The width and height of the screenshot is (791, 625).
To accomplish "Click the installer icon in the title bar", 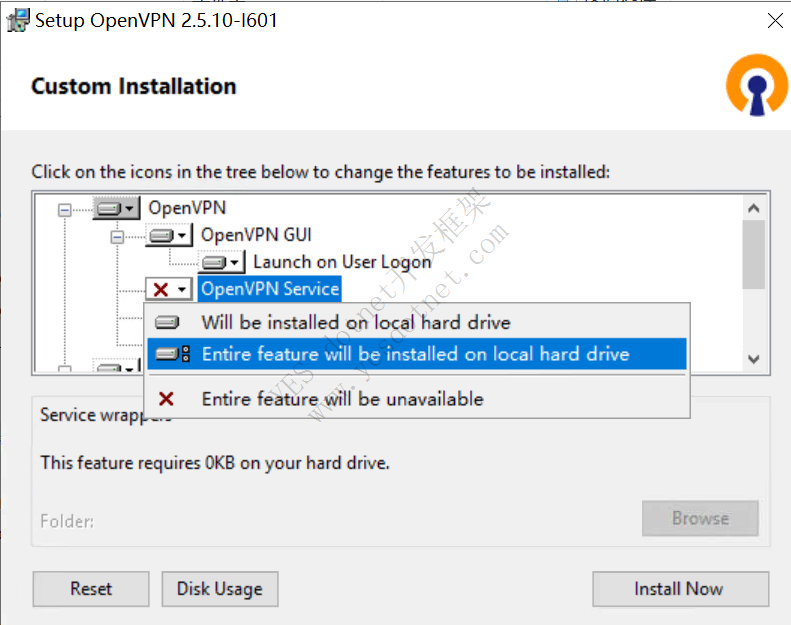I will (18, 20).
